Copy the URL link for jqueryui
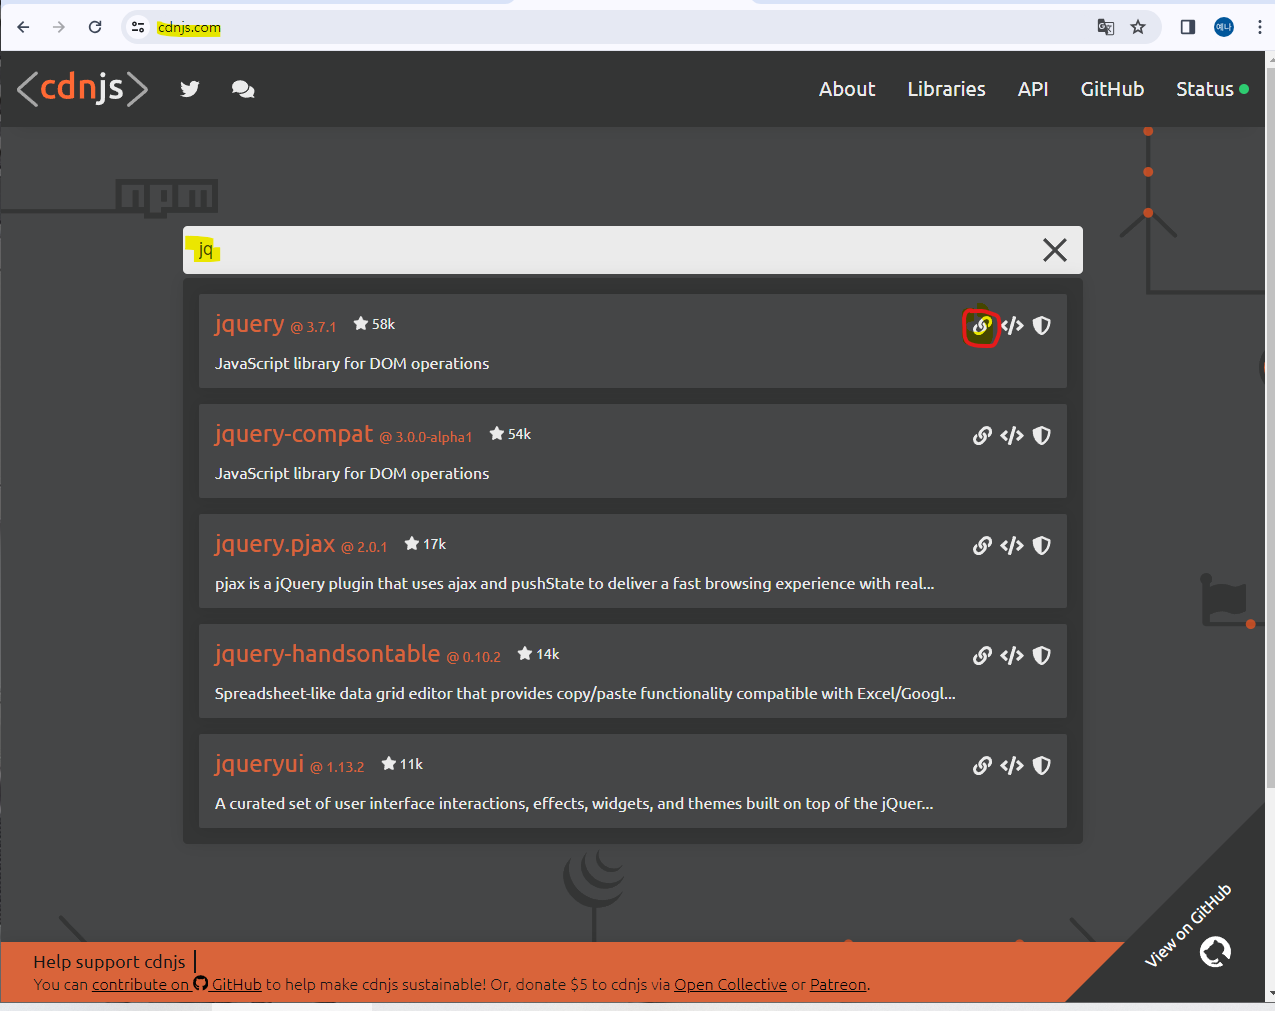1275x1011 pixels. [x=982, y=766]
